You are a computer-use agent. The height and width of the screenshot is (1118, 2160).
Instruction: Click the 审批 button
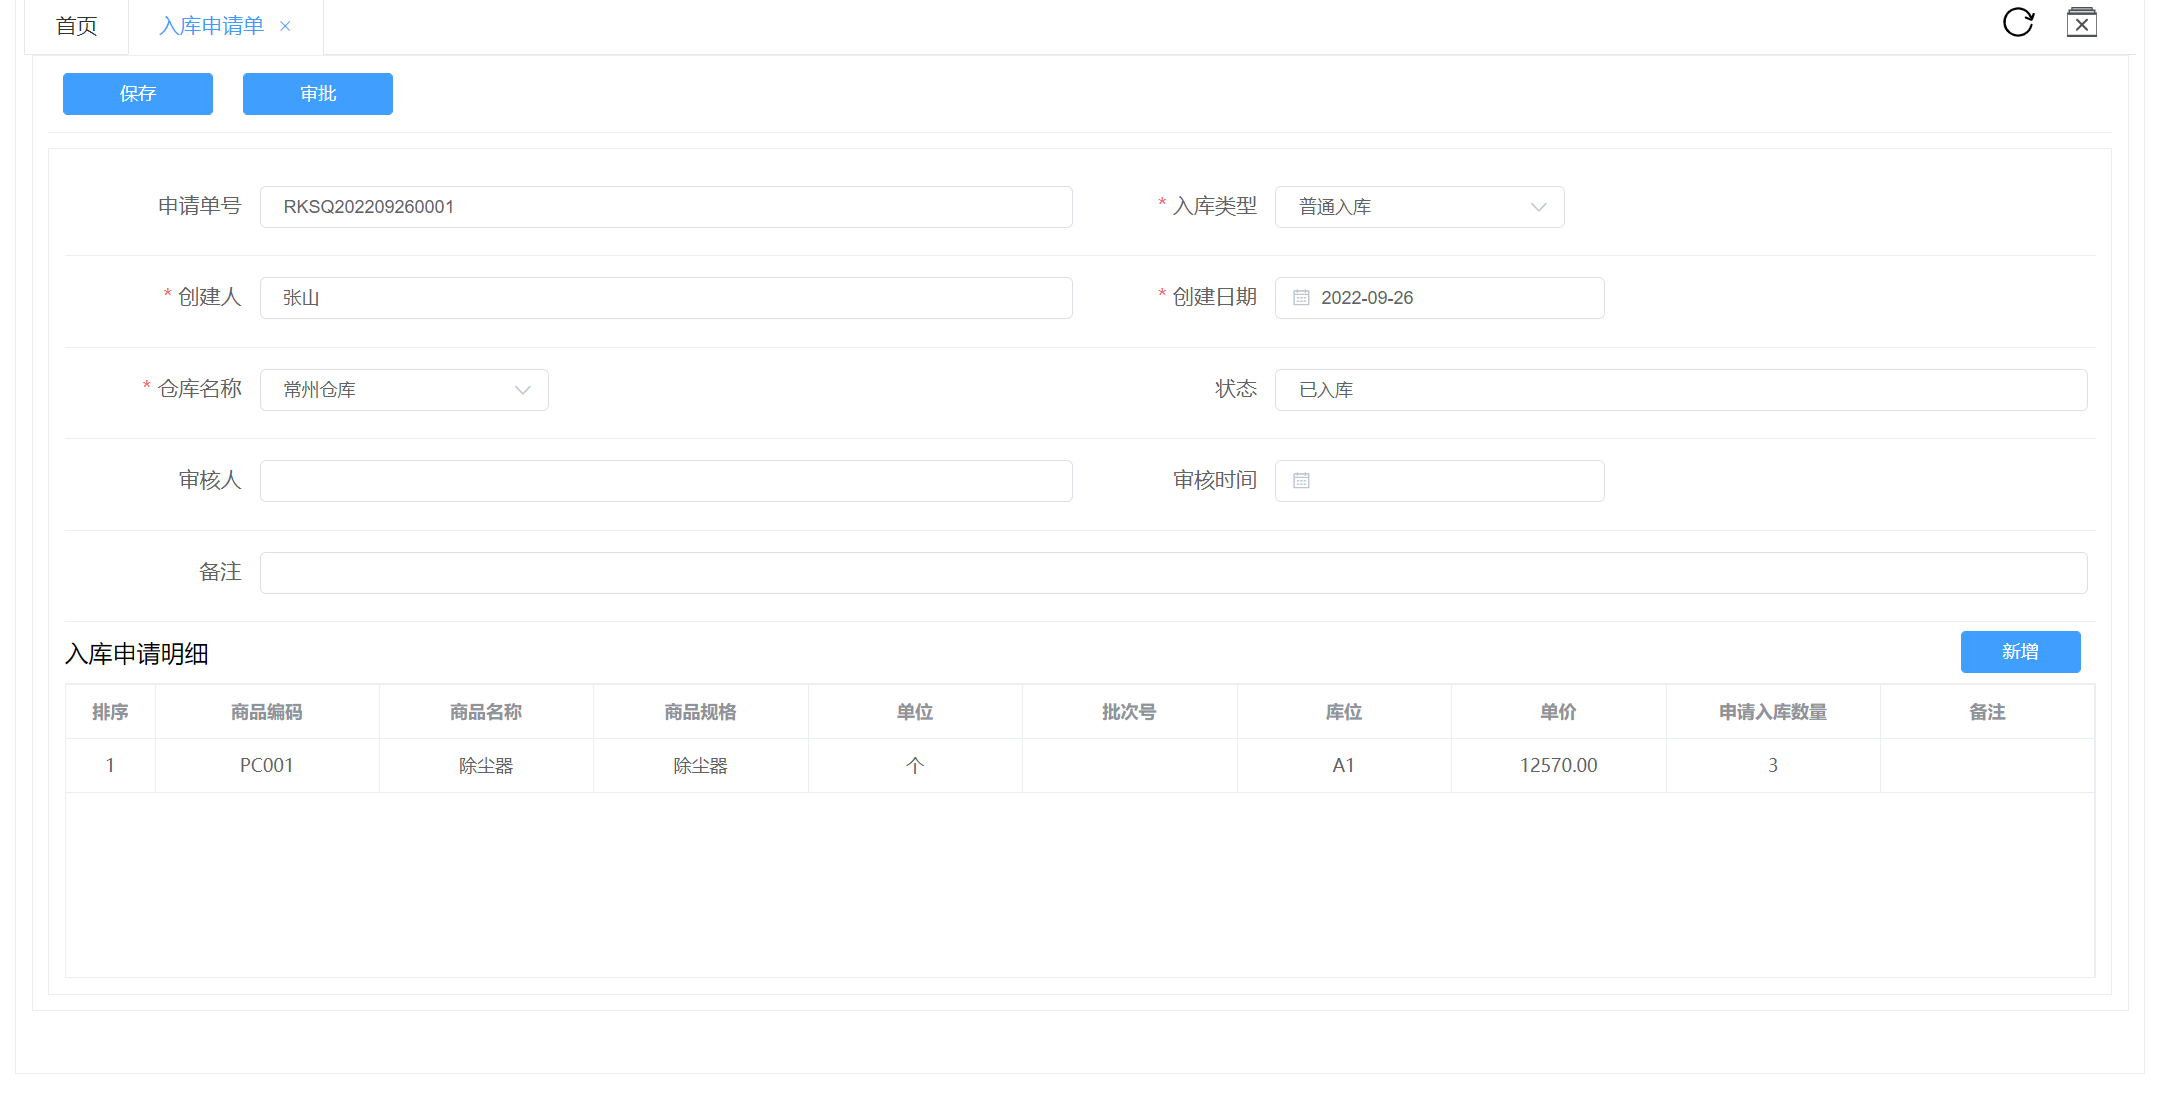318,94
